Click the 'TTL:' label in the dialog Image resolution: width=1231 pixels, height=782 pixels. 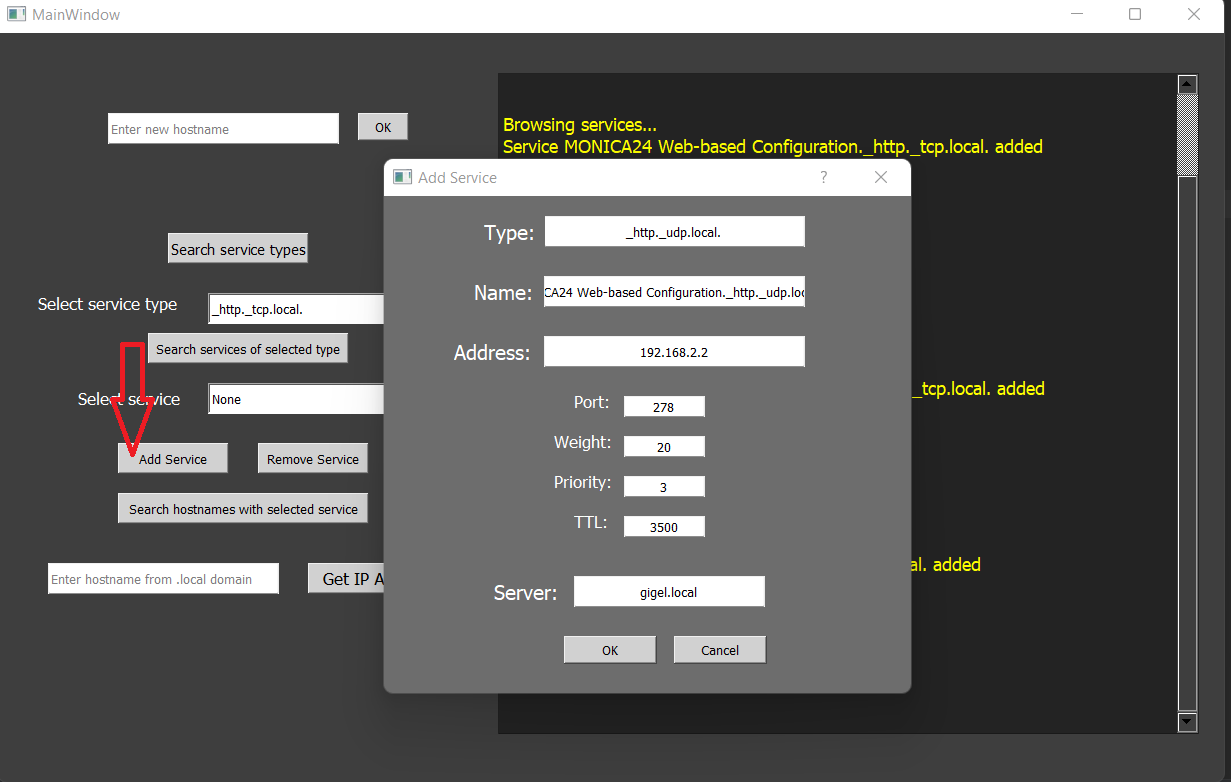[591, 522]
